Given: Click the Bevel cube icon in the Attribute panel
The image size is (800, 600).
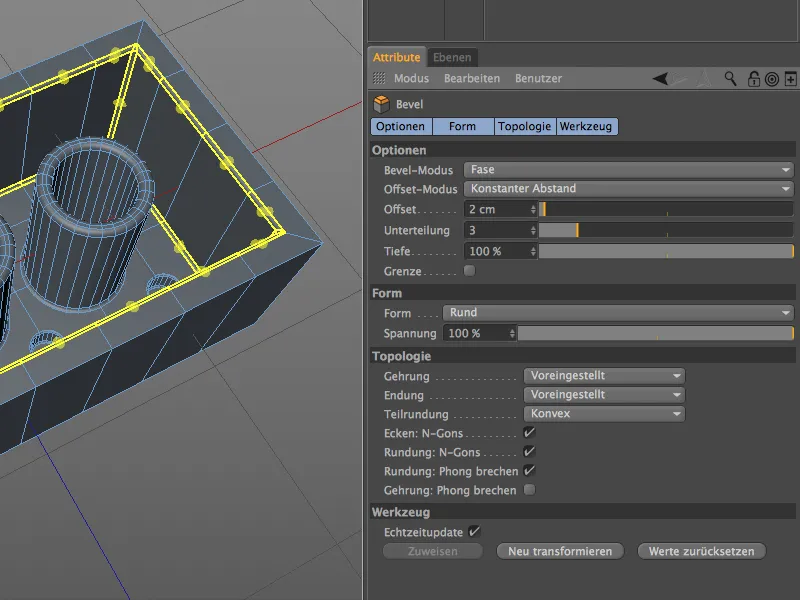Looking at the screenshot, I should [383, 102].
